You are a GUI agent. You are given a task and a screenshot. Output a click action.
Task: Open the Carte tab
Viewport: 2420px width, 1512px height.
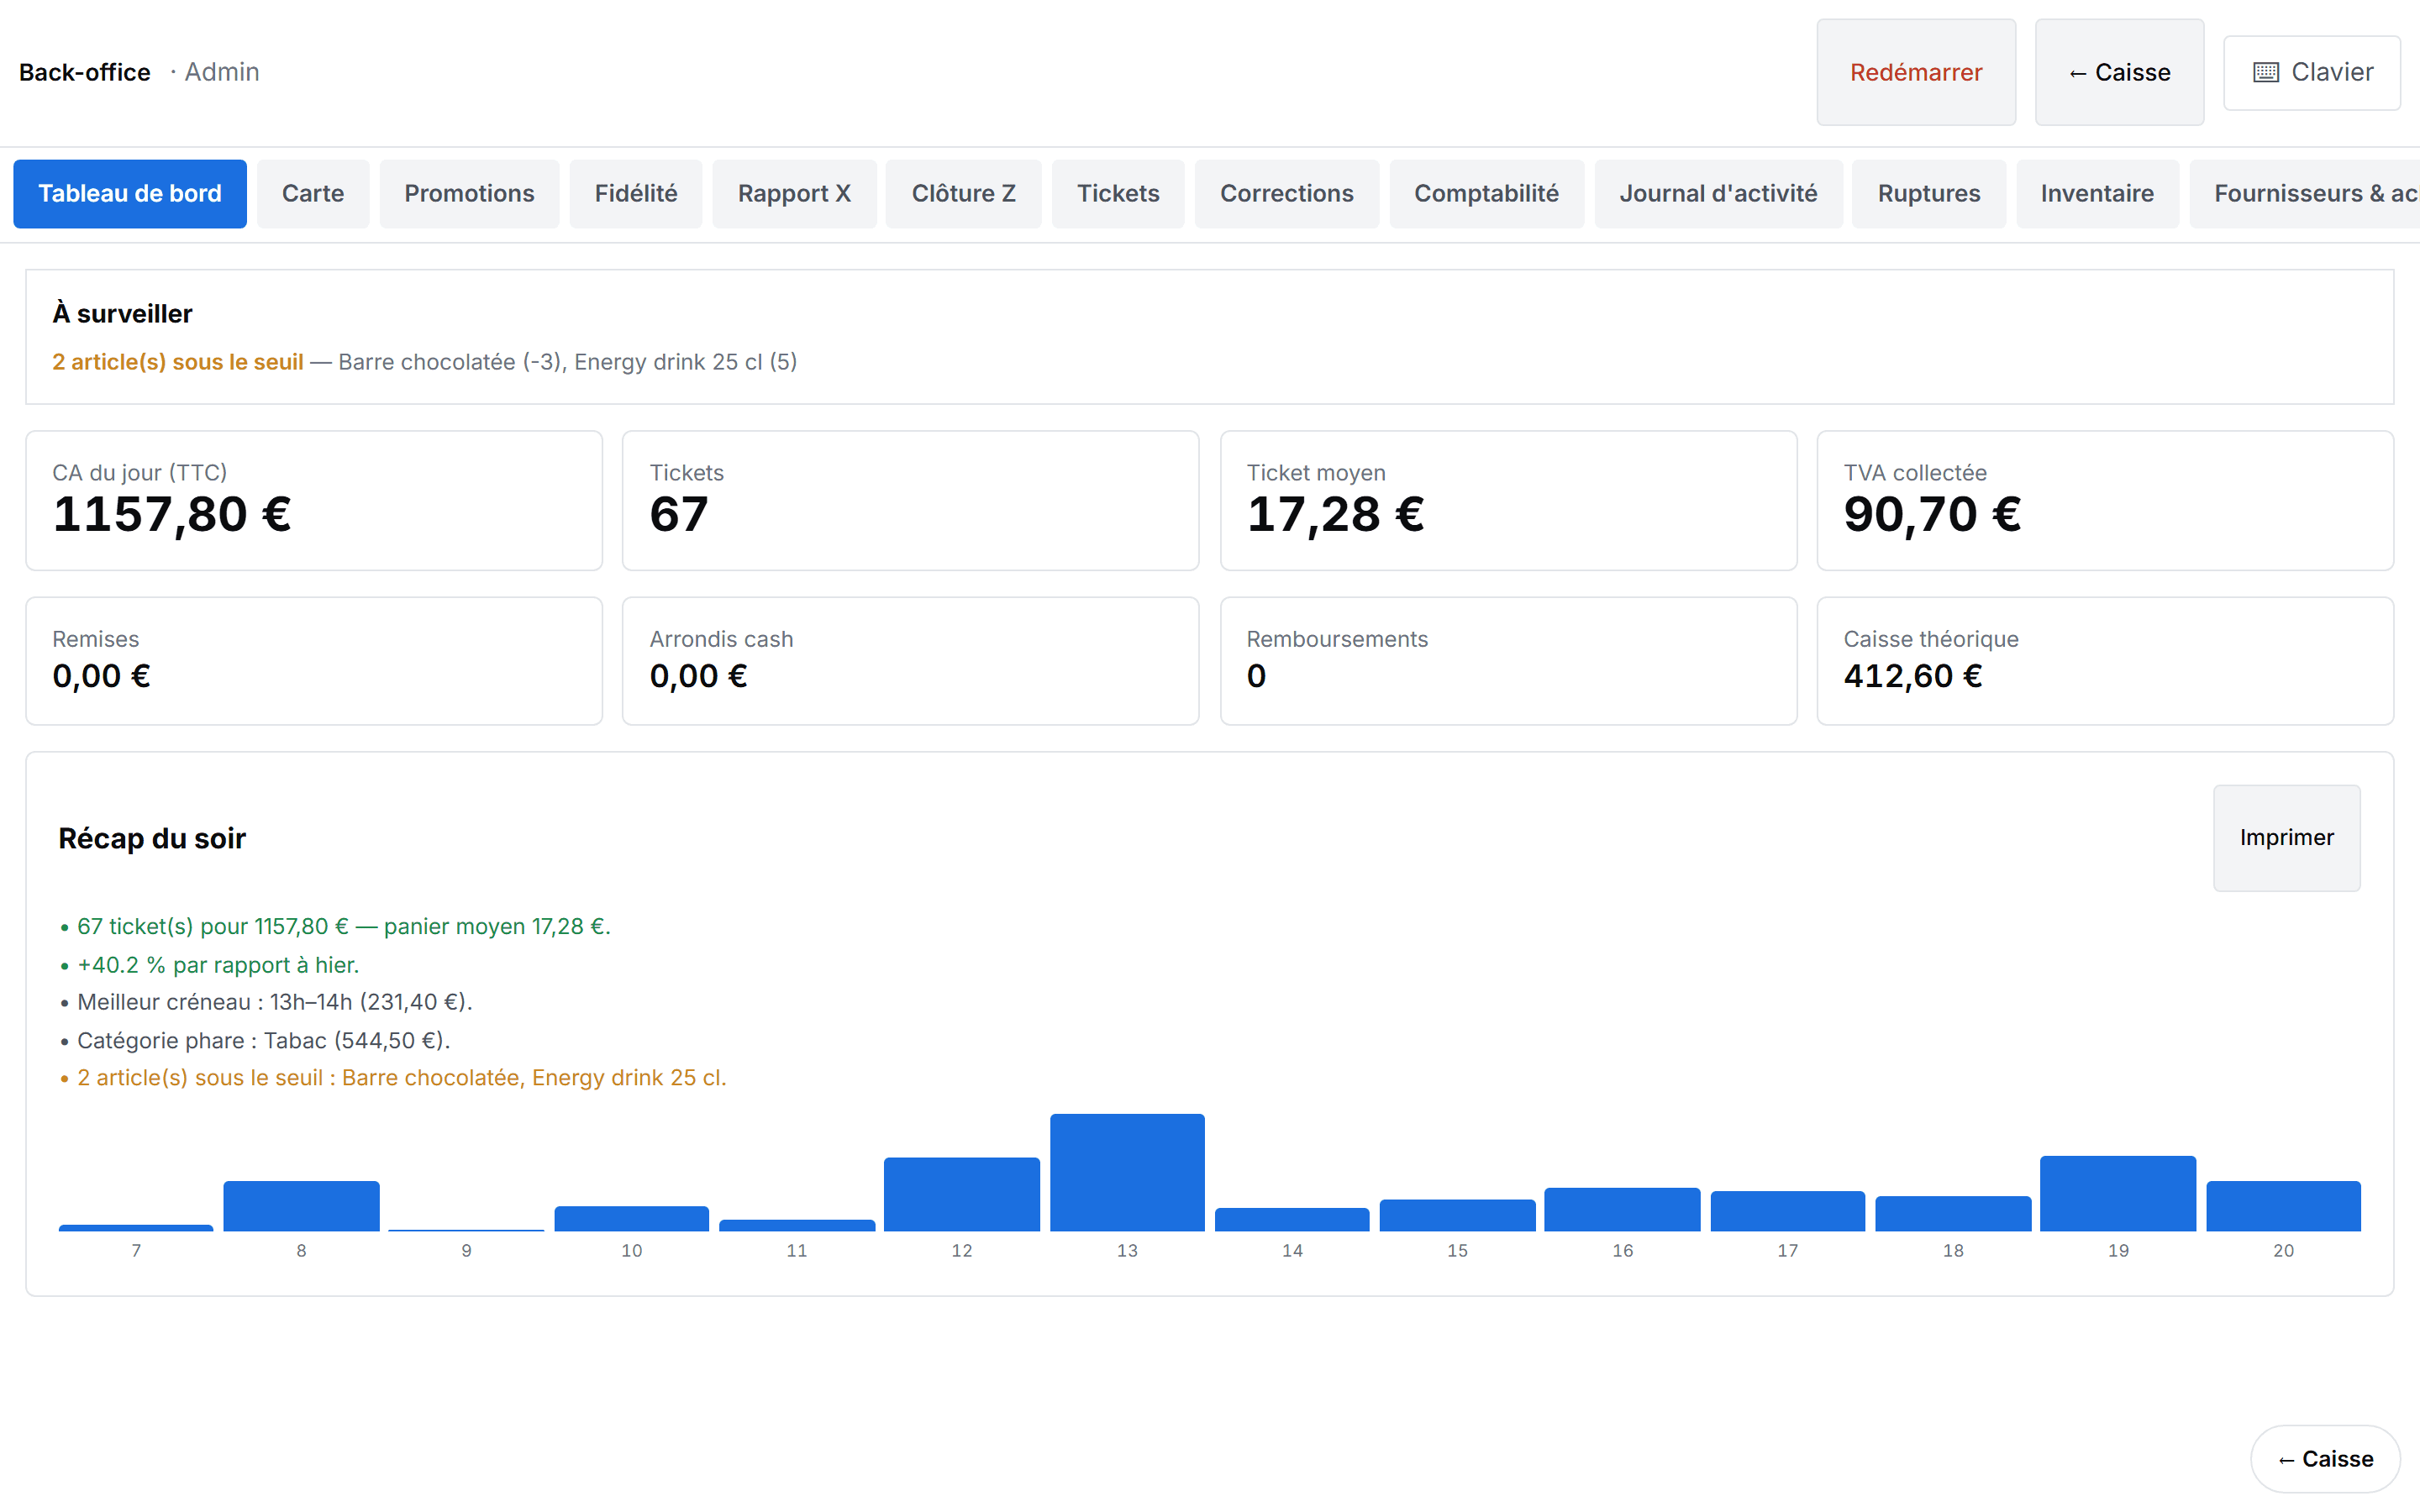313,194
